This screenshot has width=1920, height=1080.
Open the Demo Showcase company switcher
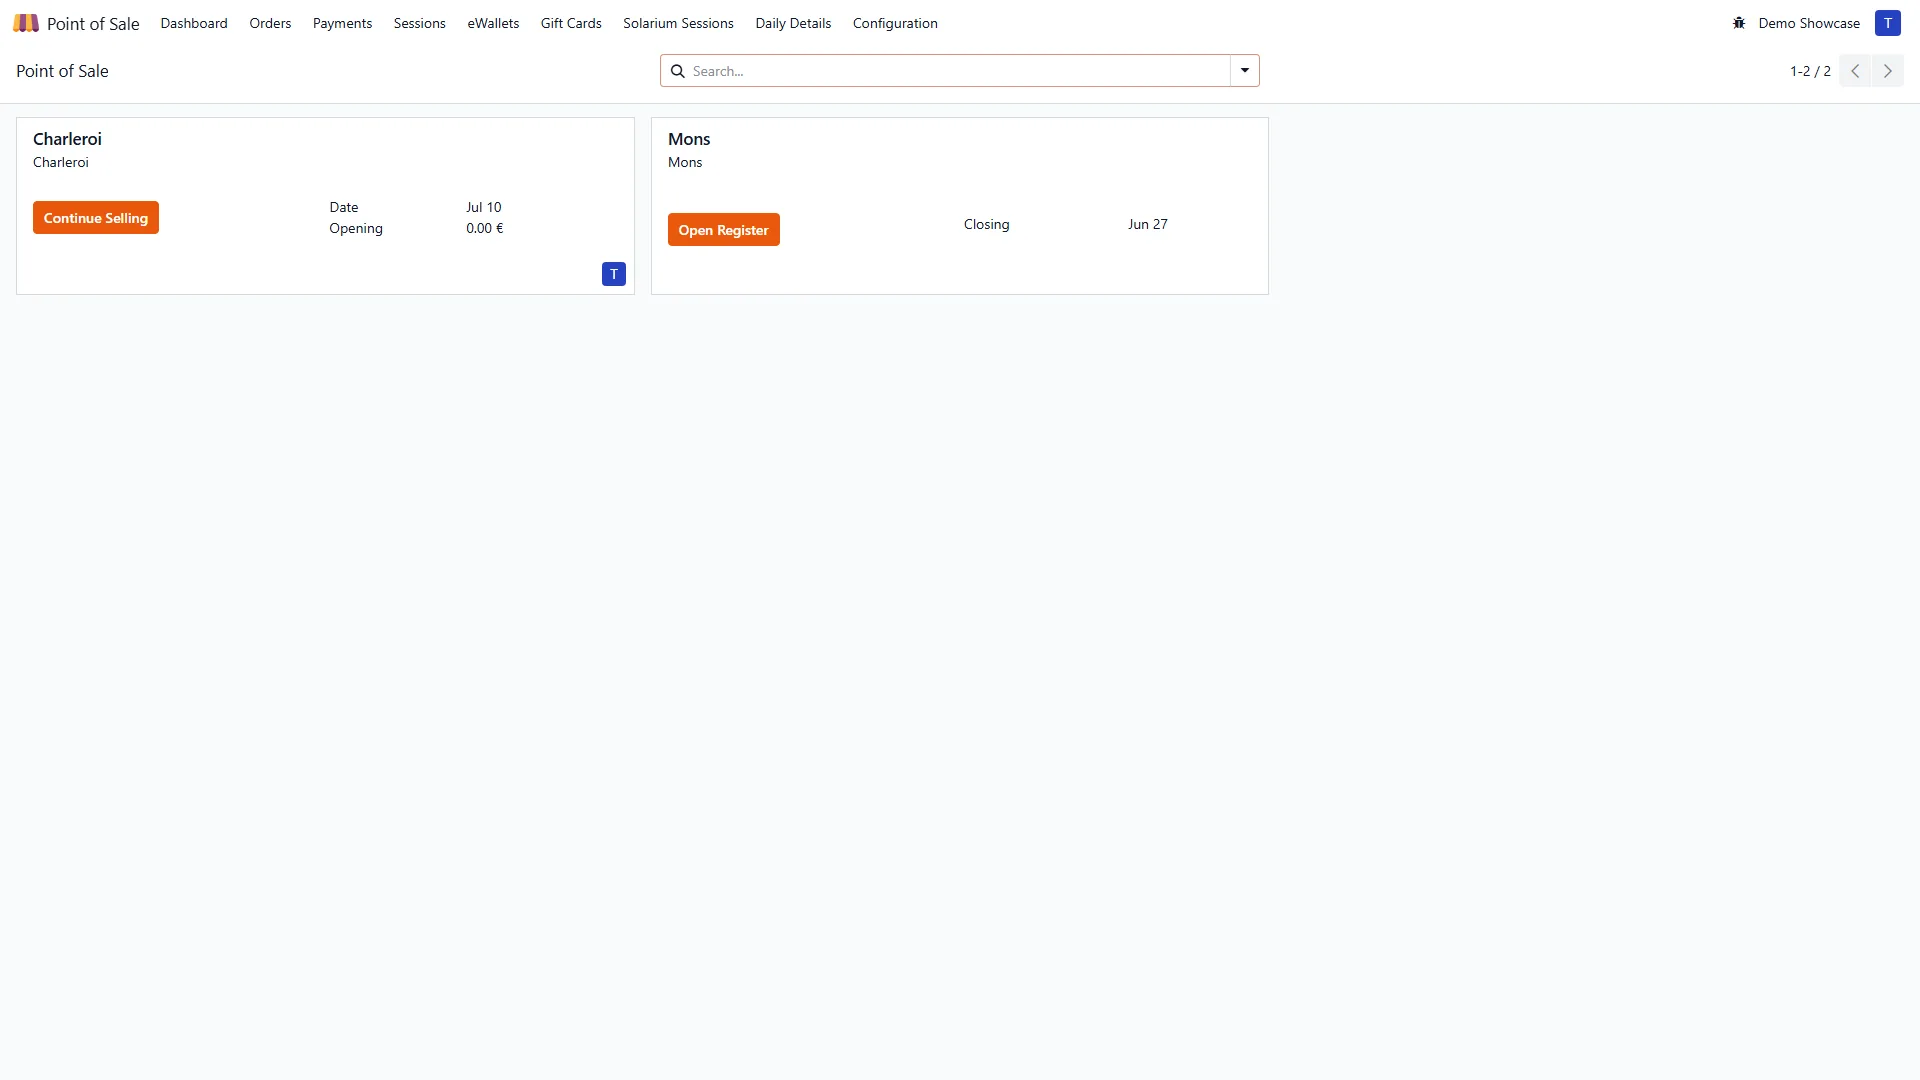pos(1809,23)
